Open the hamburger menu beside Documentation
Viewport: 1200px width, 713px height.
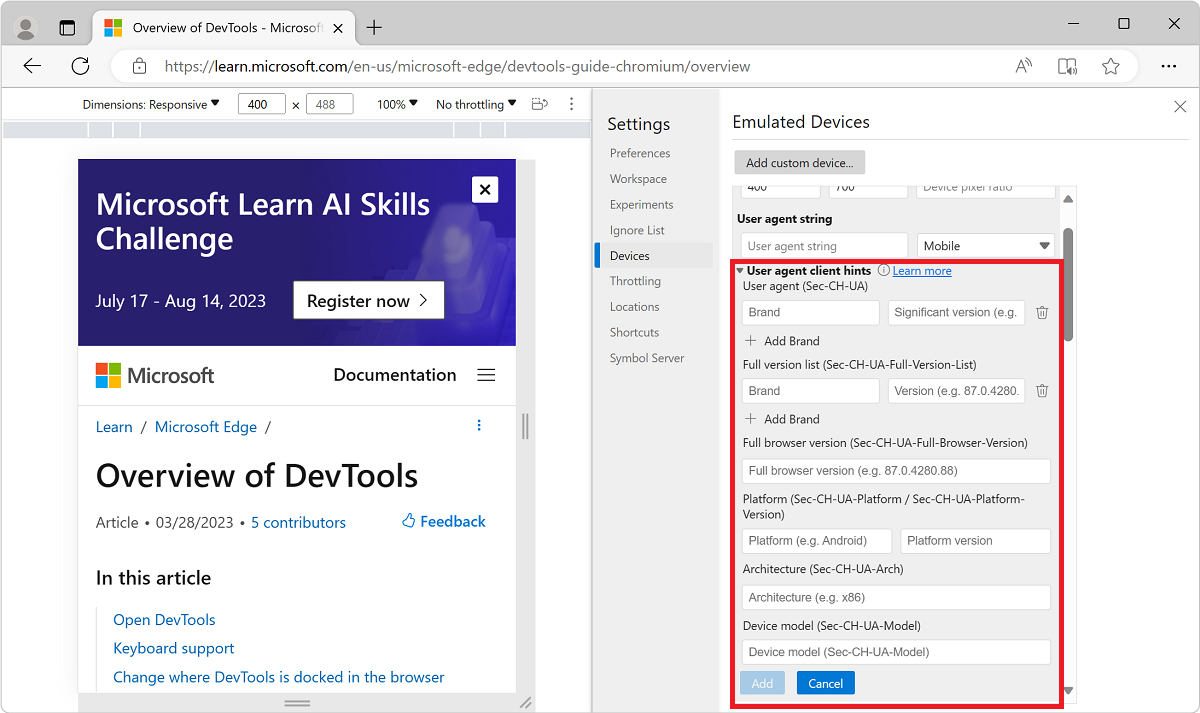click(x=486, y=374)
